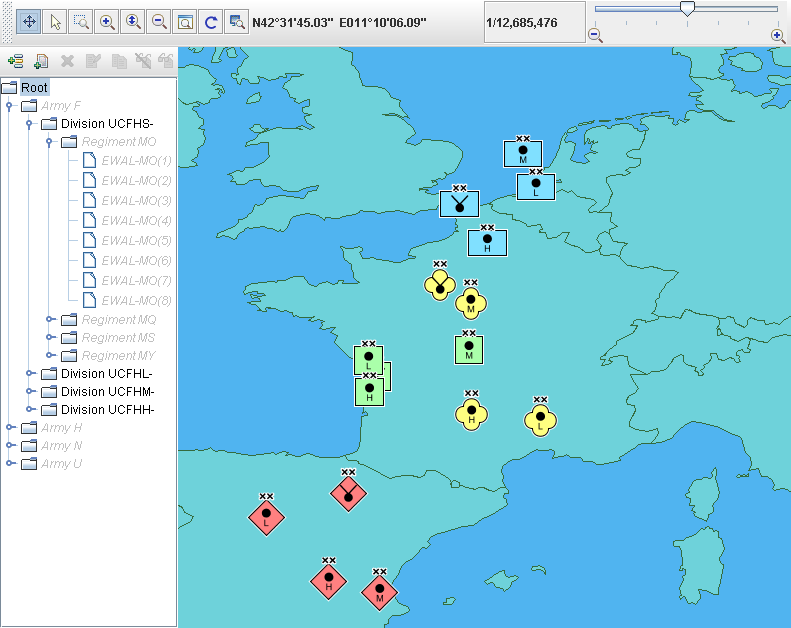Expand the Army H tree node

(x=10, y=428)
